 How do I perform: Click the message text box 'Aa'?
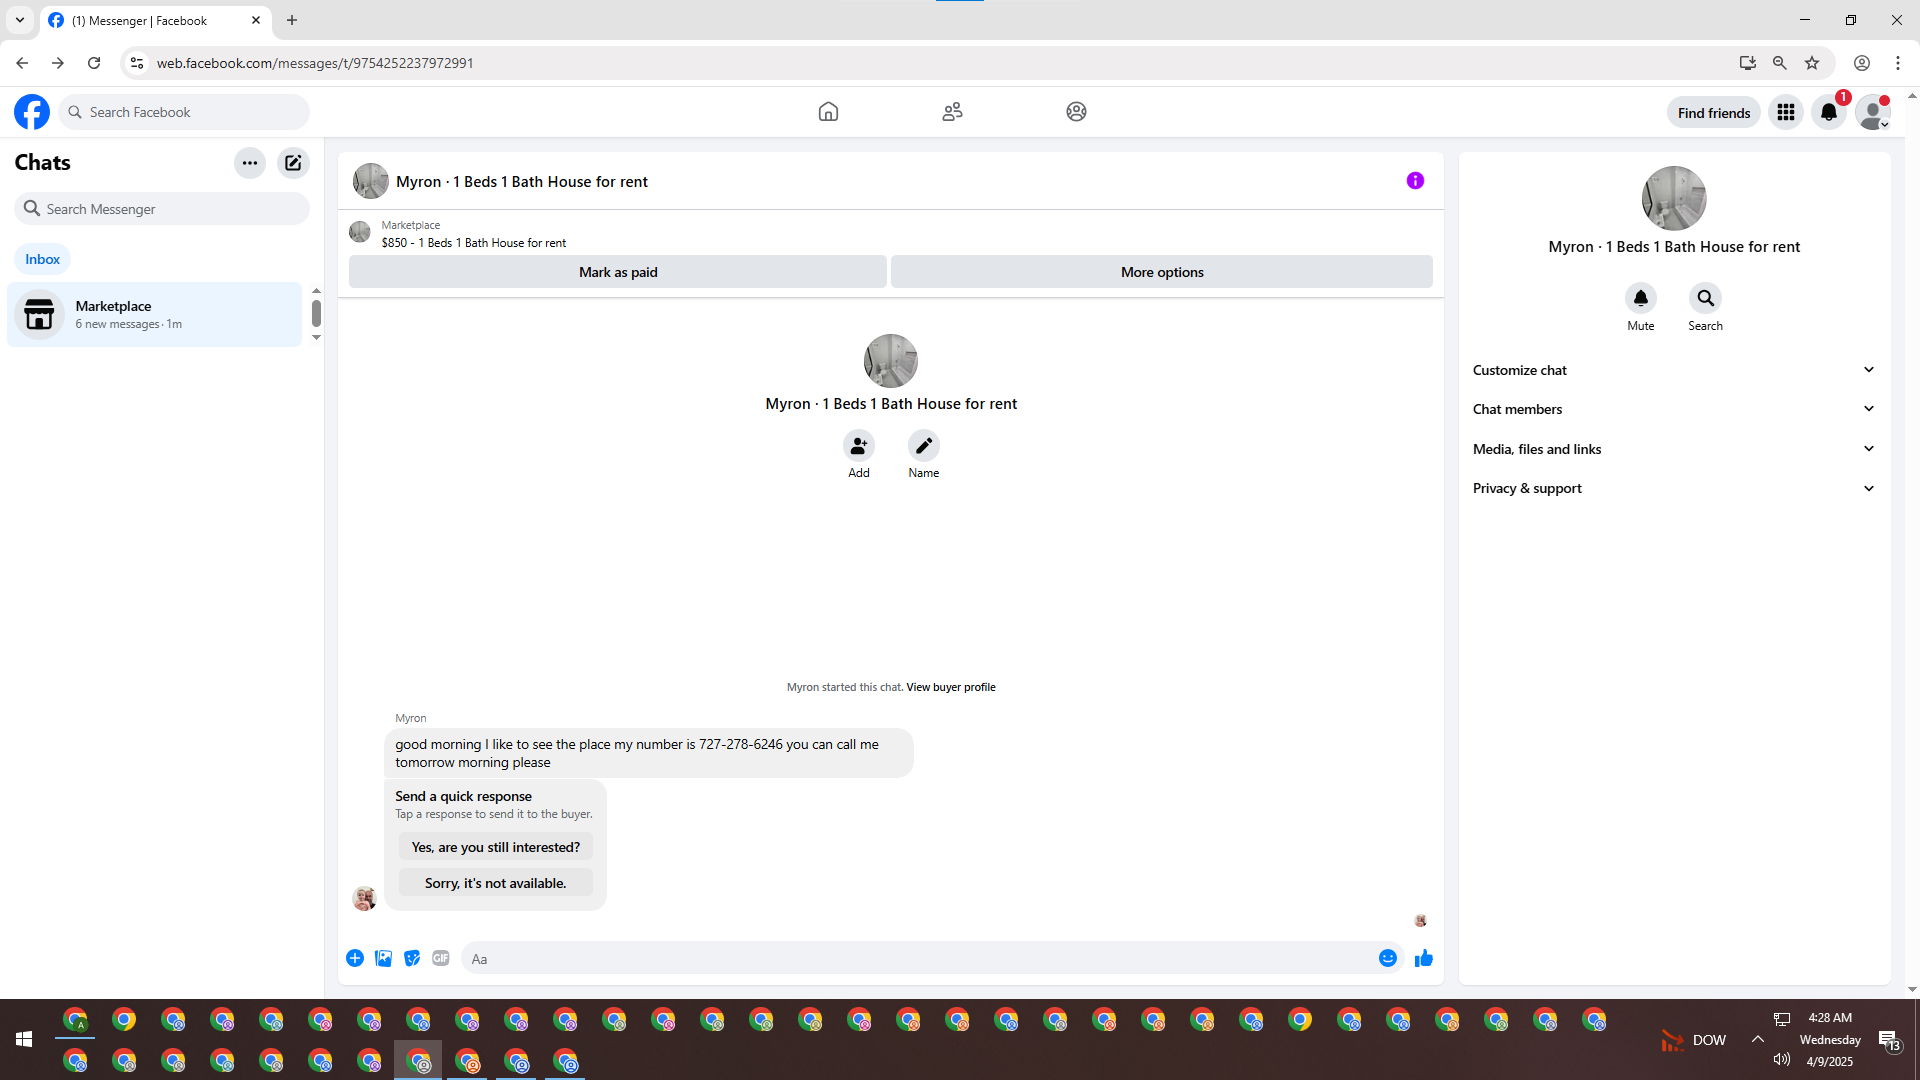918,959
